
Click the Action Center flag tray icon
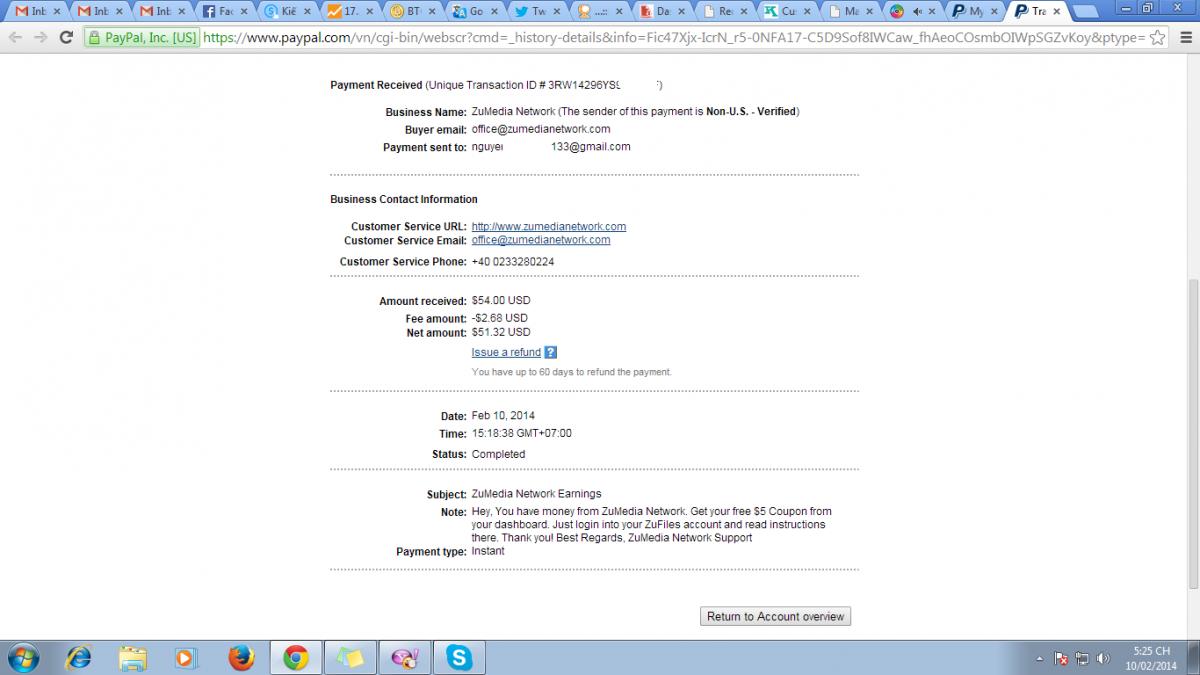[x=1062, y=658]
